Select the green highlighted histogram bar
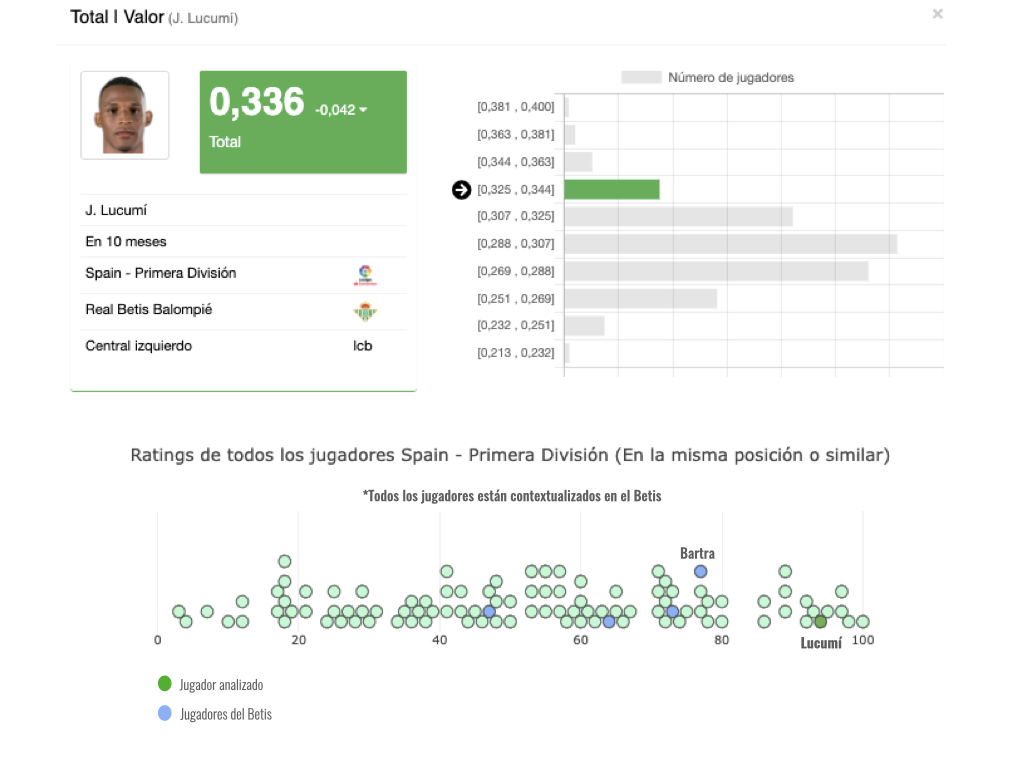 coord(611,190)
